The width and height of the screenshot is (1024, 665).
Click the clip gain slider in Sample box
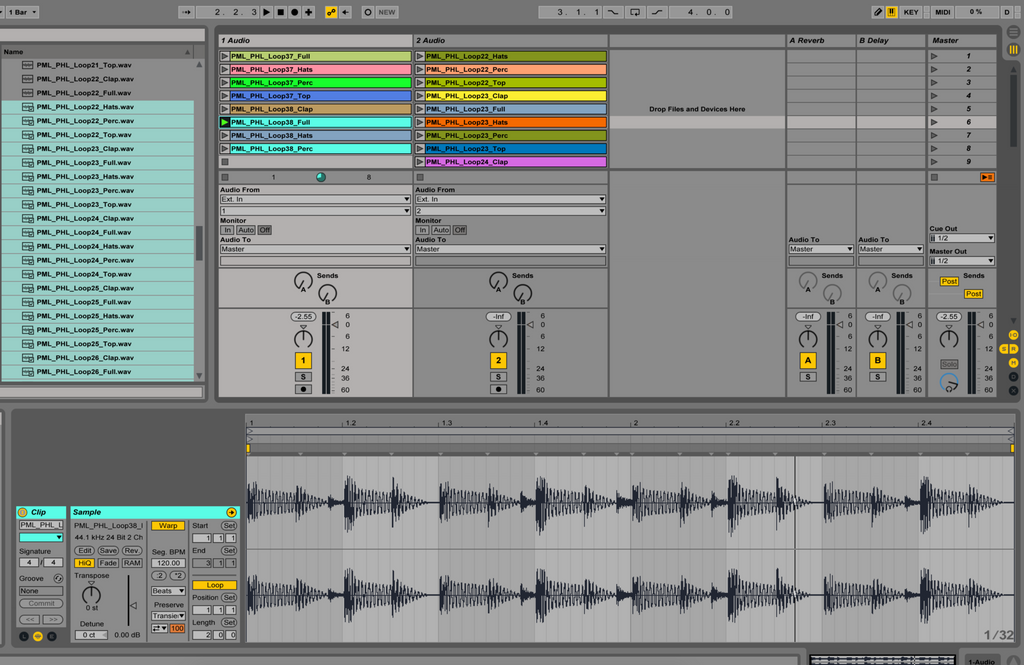(x=129, y=605)
